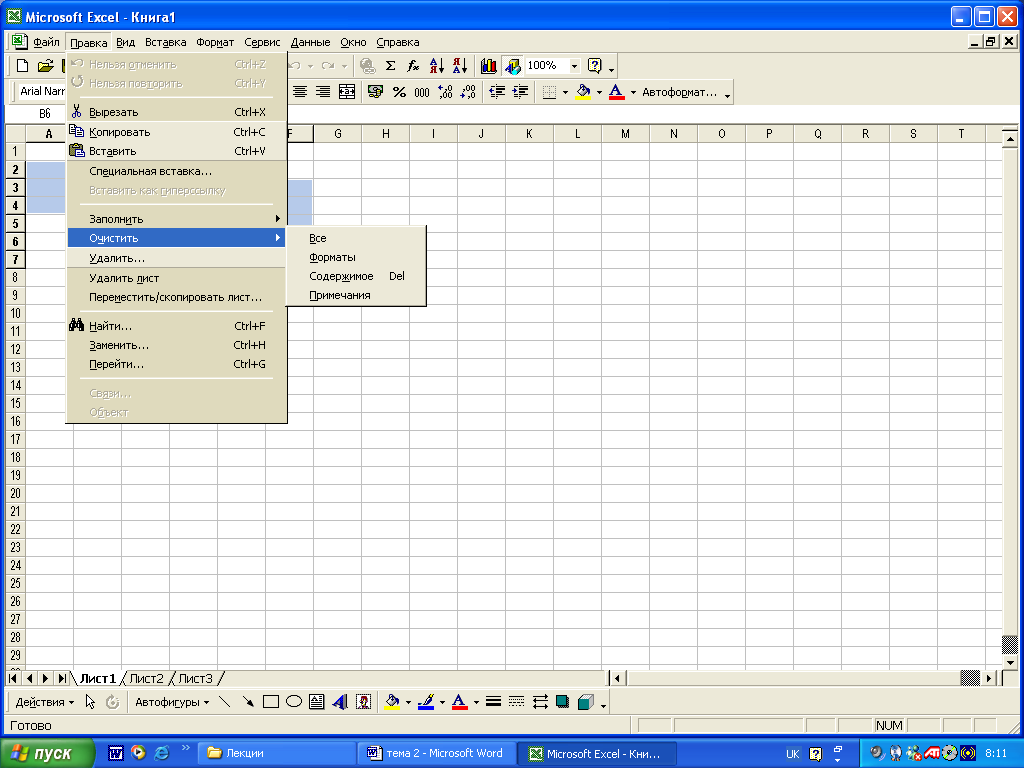Screen dimensions: 1024x768
Task: Open the Автофигуры dropdown menu
Action: pos(172,702)
